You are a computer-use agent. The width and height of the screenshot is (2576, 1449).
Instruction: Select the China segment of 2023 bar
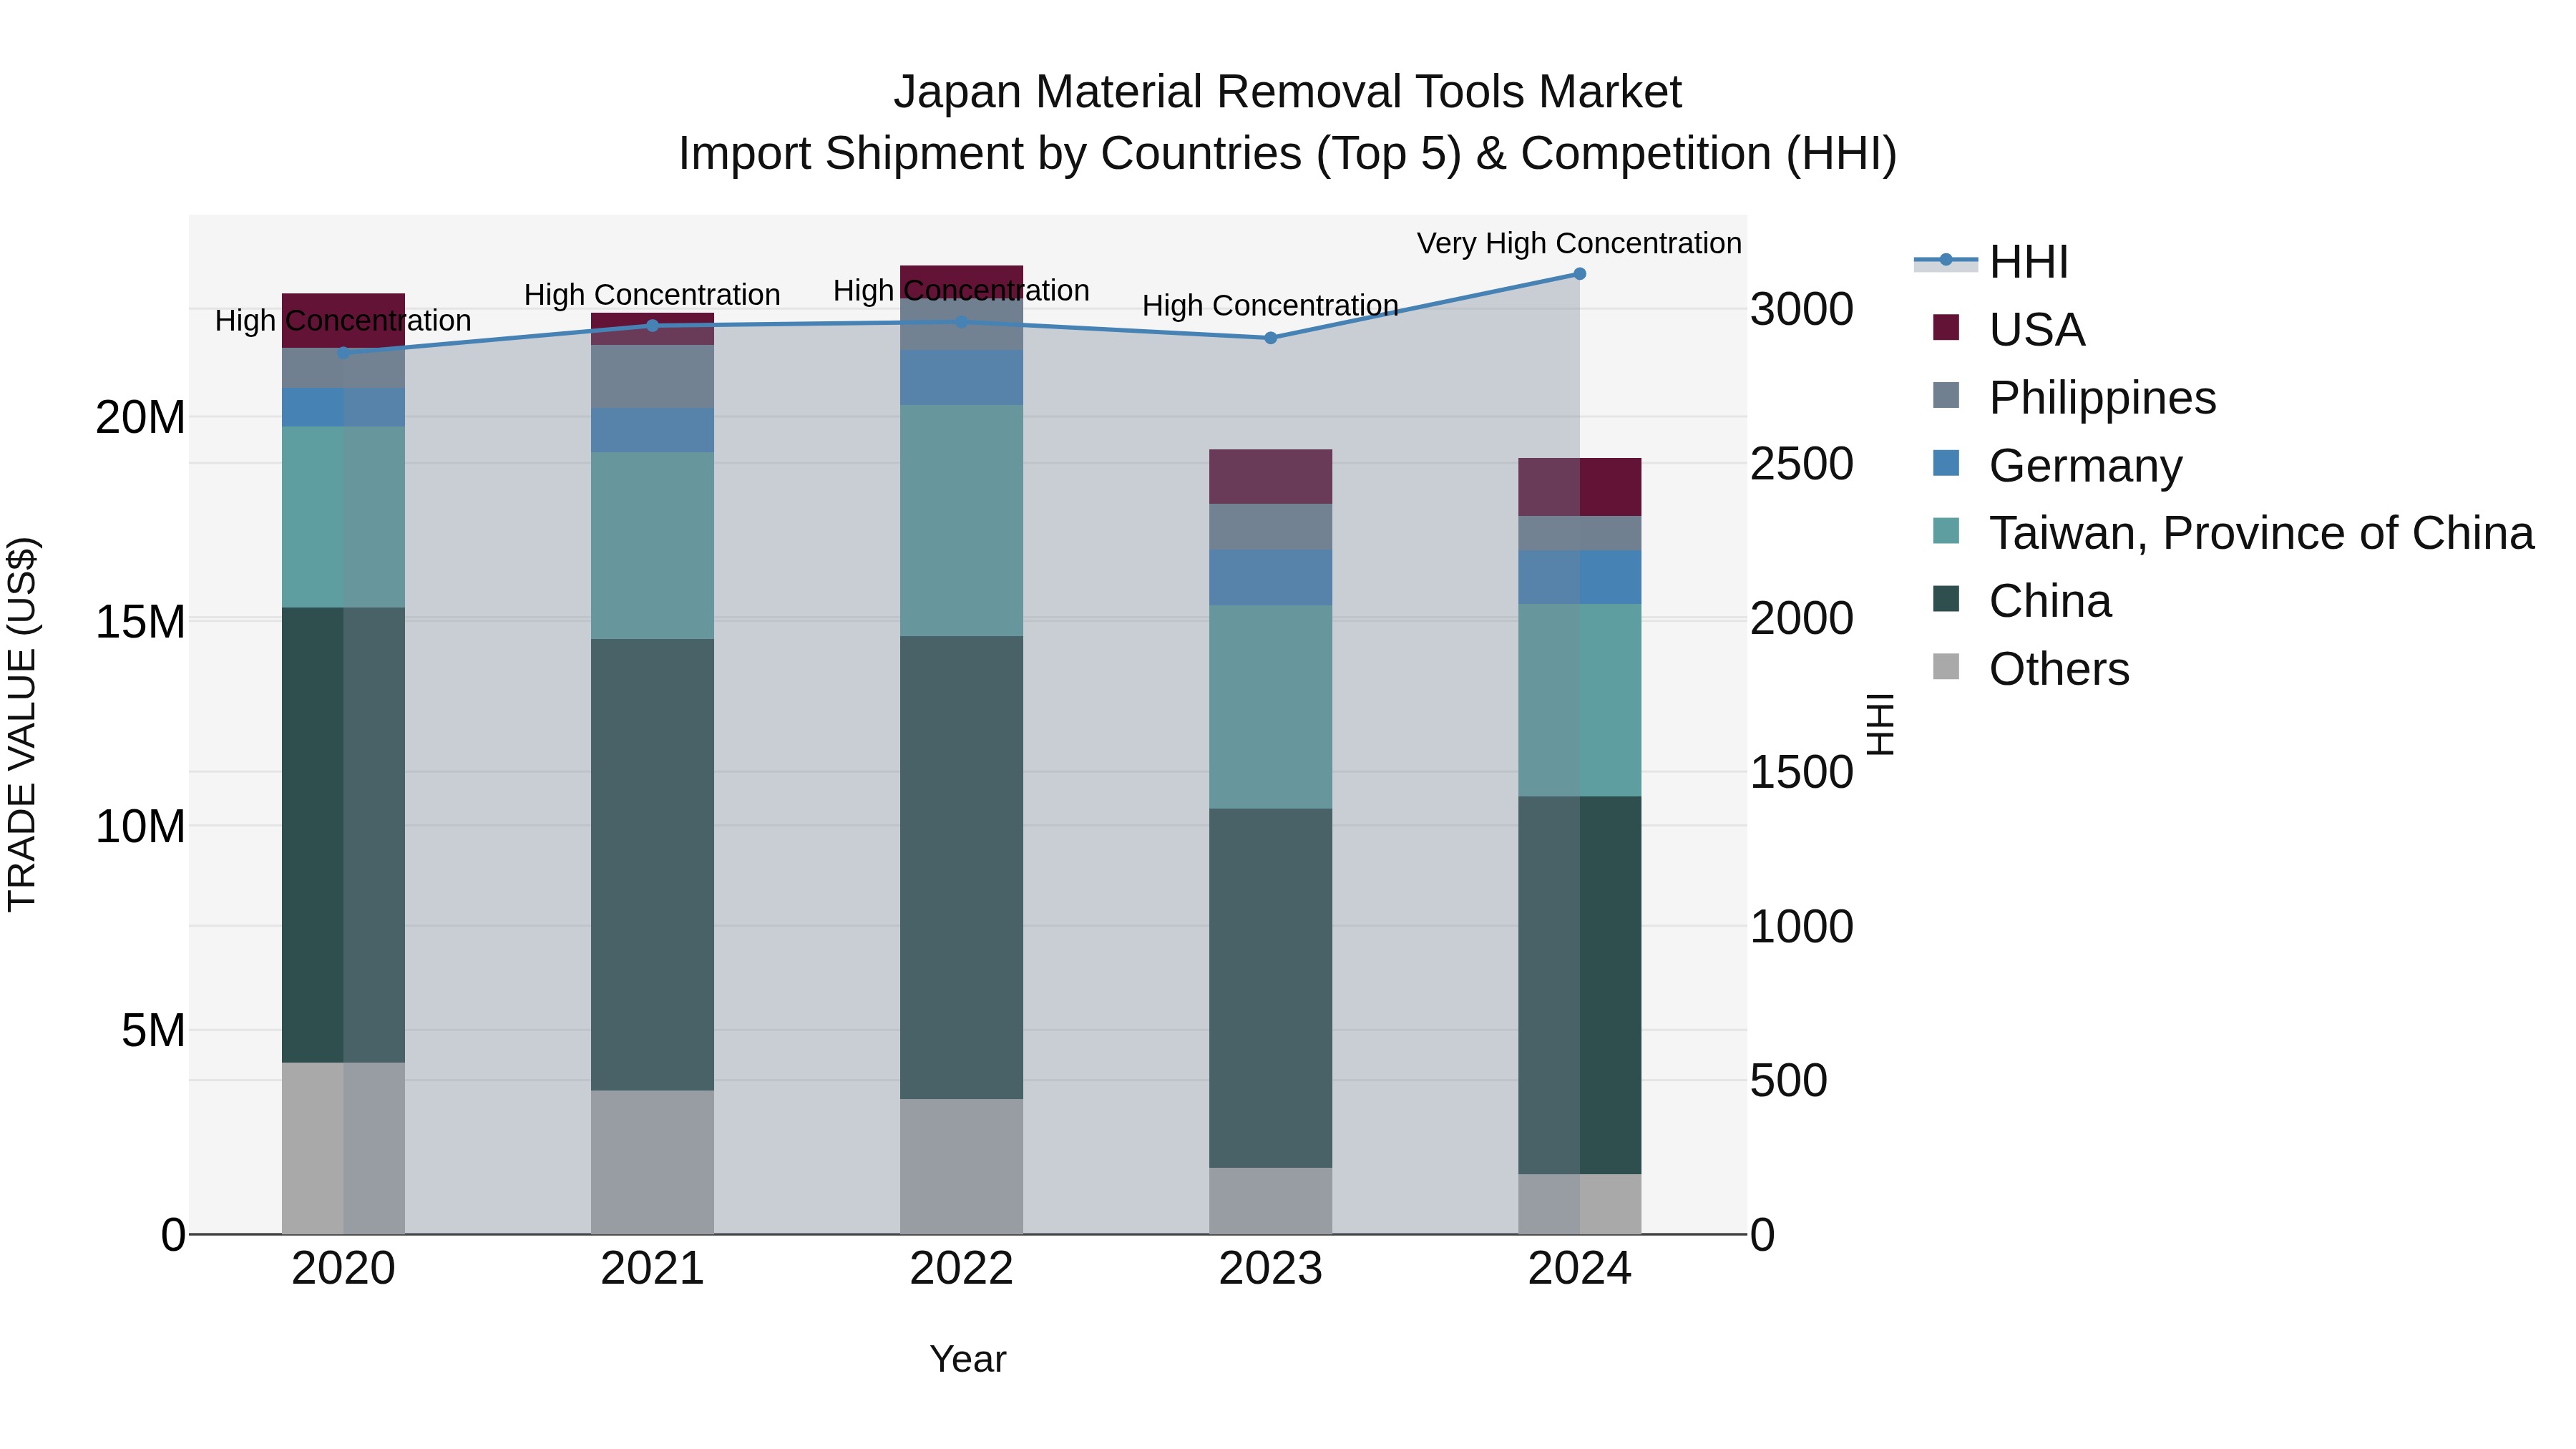(x=1271, y=988)
